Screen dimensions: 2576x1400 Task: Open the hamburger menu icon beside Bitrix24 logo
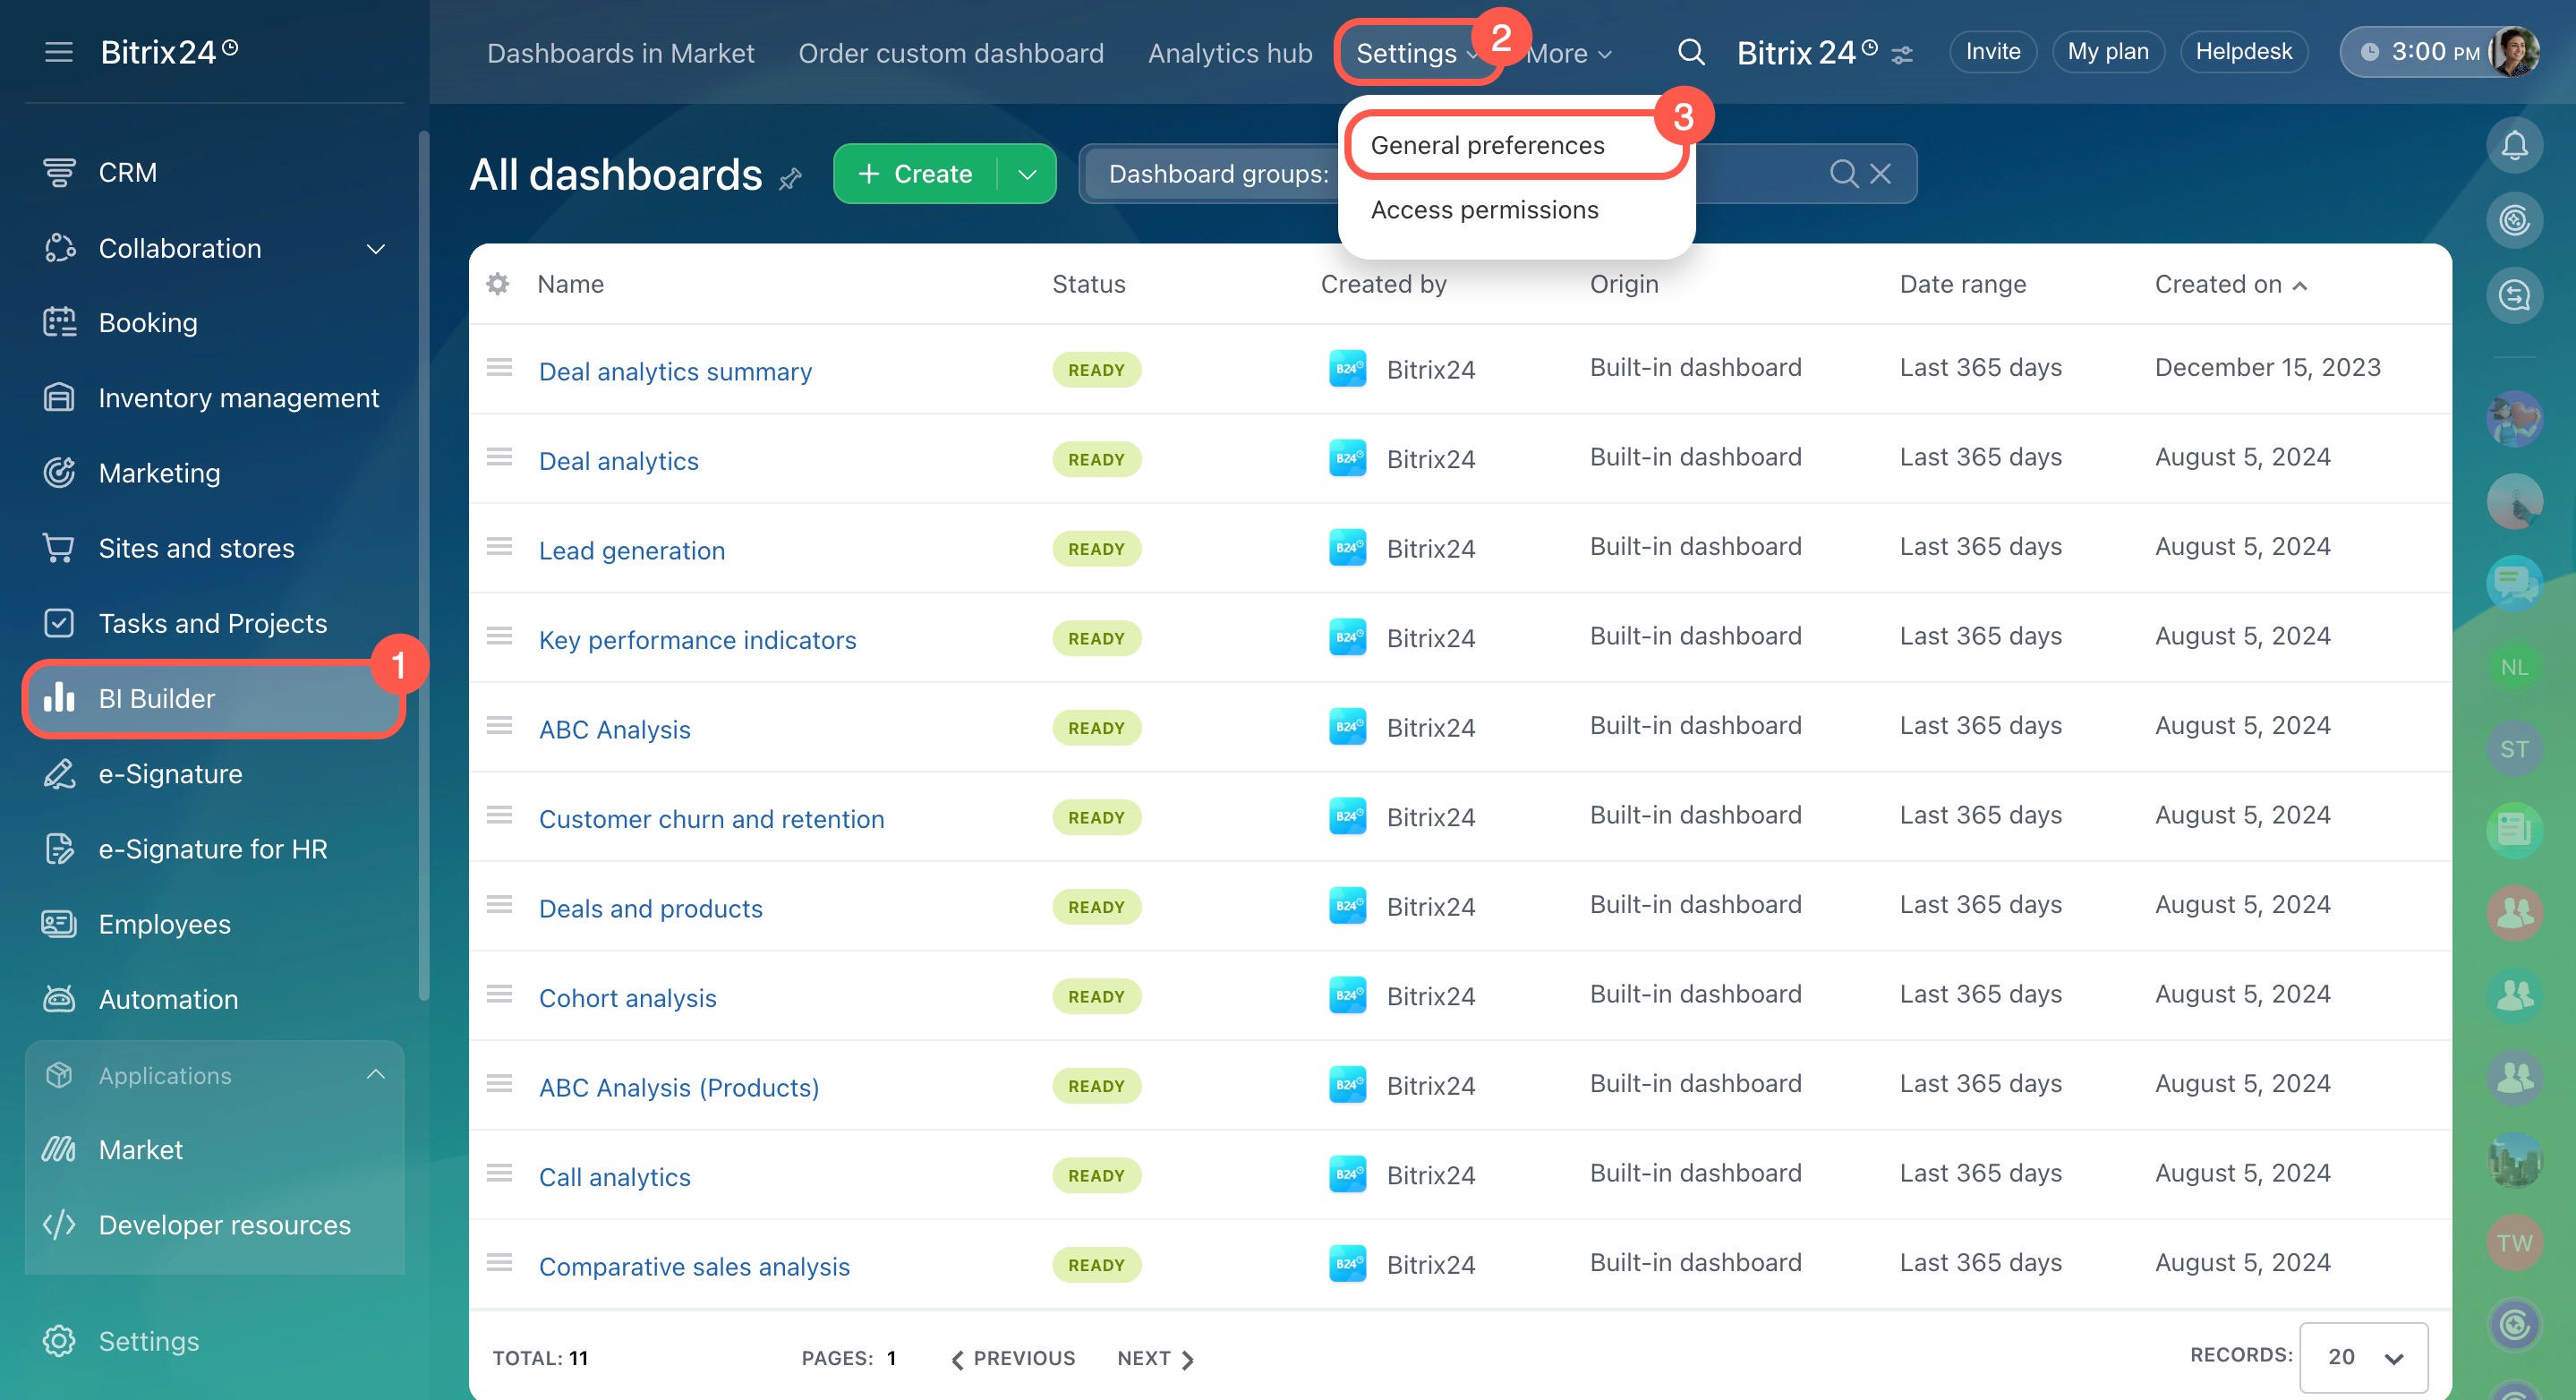(59, 52)
